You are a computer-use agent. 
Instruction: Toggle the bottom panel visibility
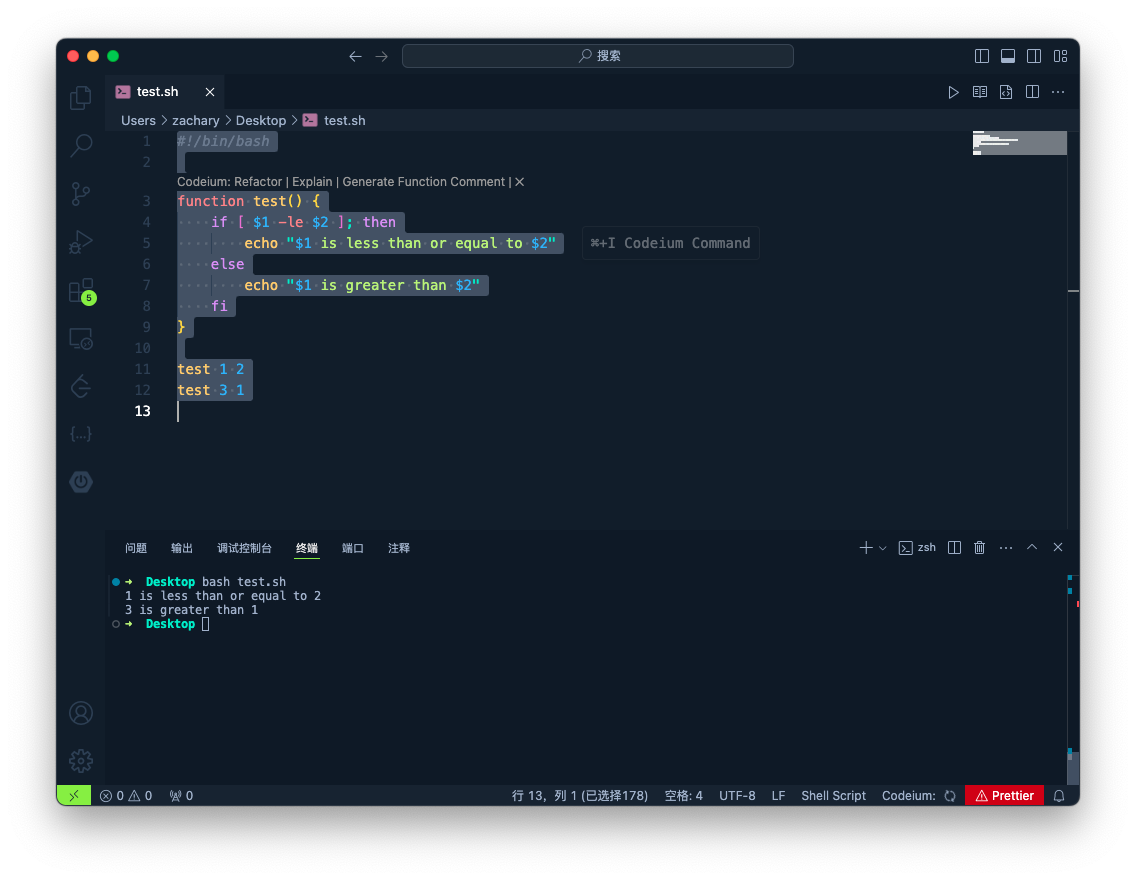tap(1008, 56)
